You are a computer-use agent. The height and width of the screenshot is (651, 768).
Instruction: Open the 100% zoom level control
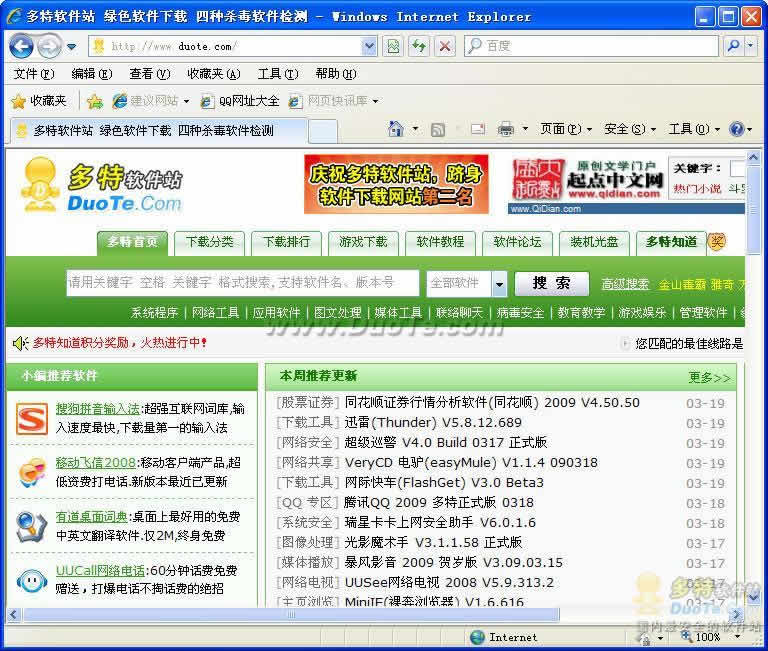[711, 637]
